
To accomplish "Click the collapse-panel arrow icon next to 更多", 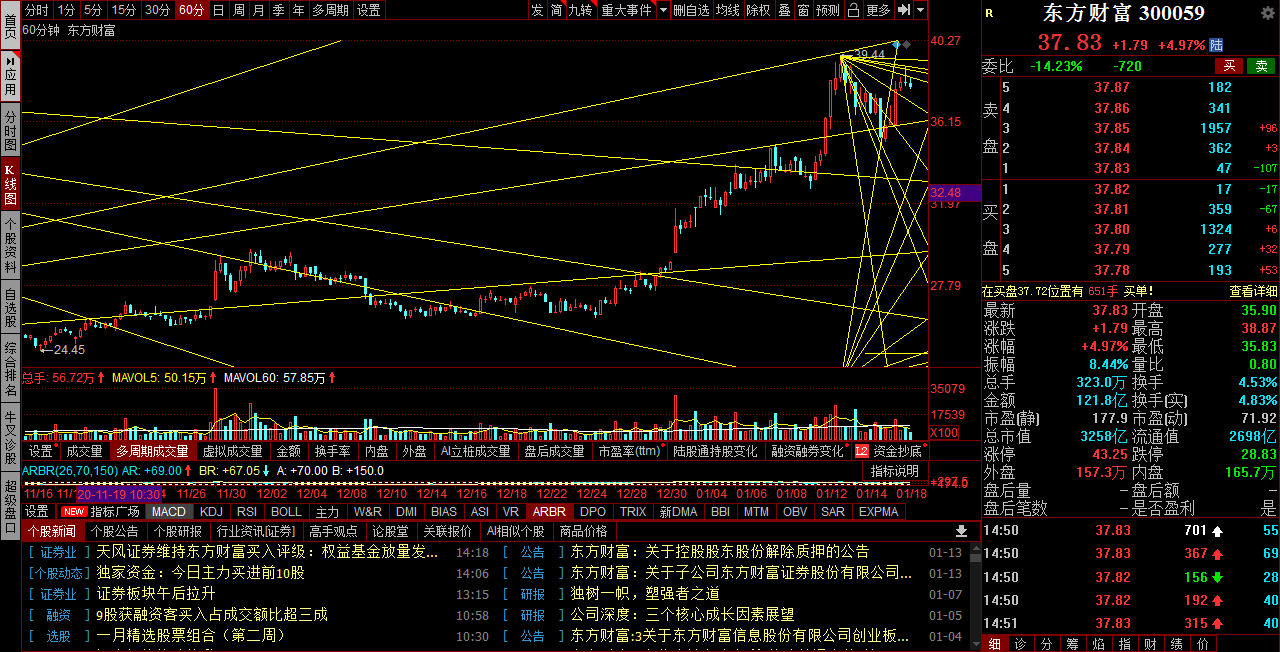I will (x=904, y=10).
